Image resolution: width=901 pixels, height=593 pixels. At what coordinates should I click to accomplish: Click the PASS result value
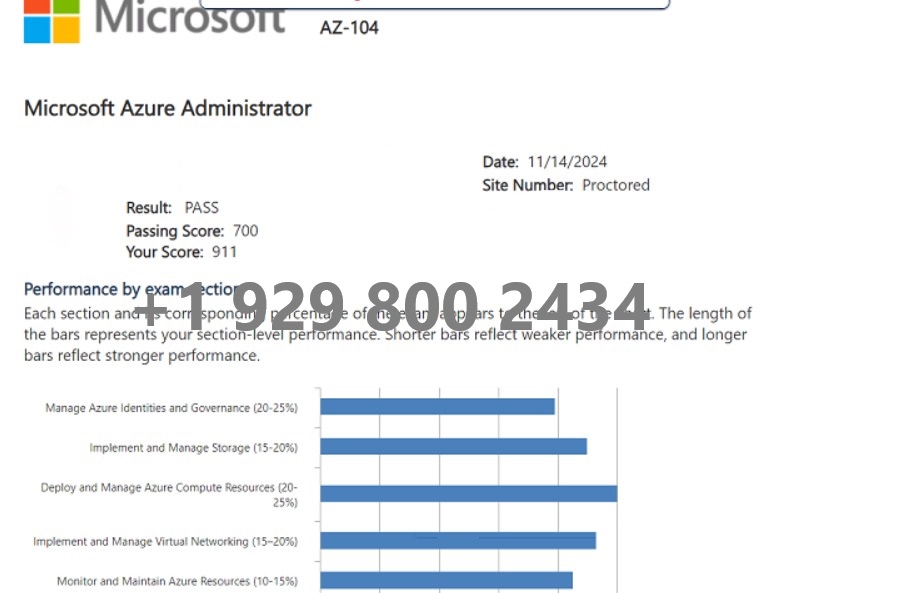pyautogui.click(x=202, y=207)
